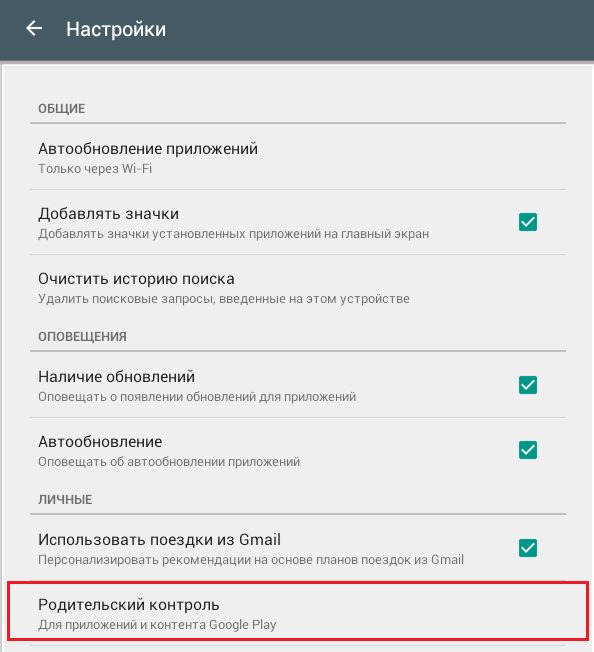Click the Удалить поисковые запросы description text
This screenshot has height=652, width=594.
pos(224,299)
